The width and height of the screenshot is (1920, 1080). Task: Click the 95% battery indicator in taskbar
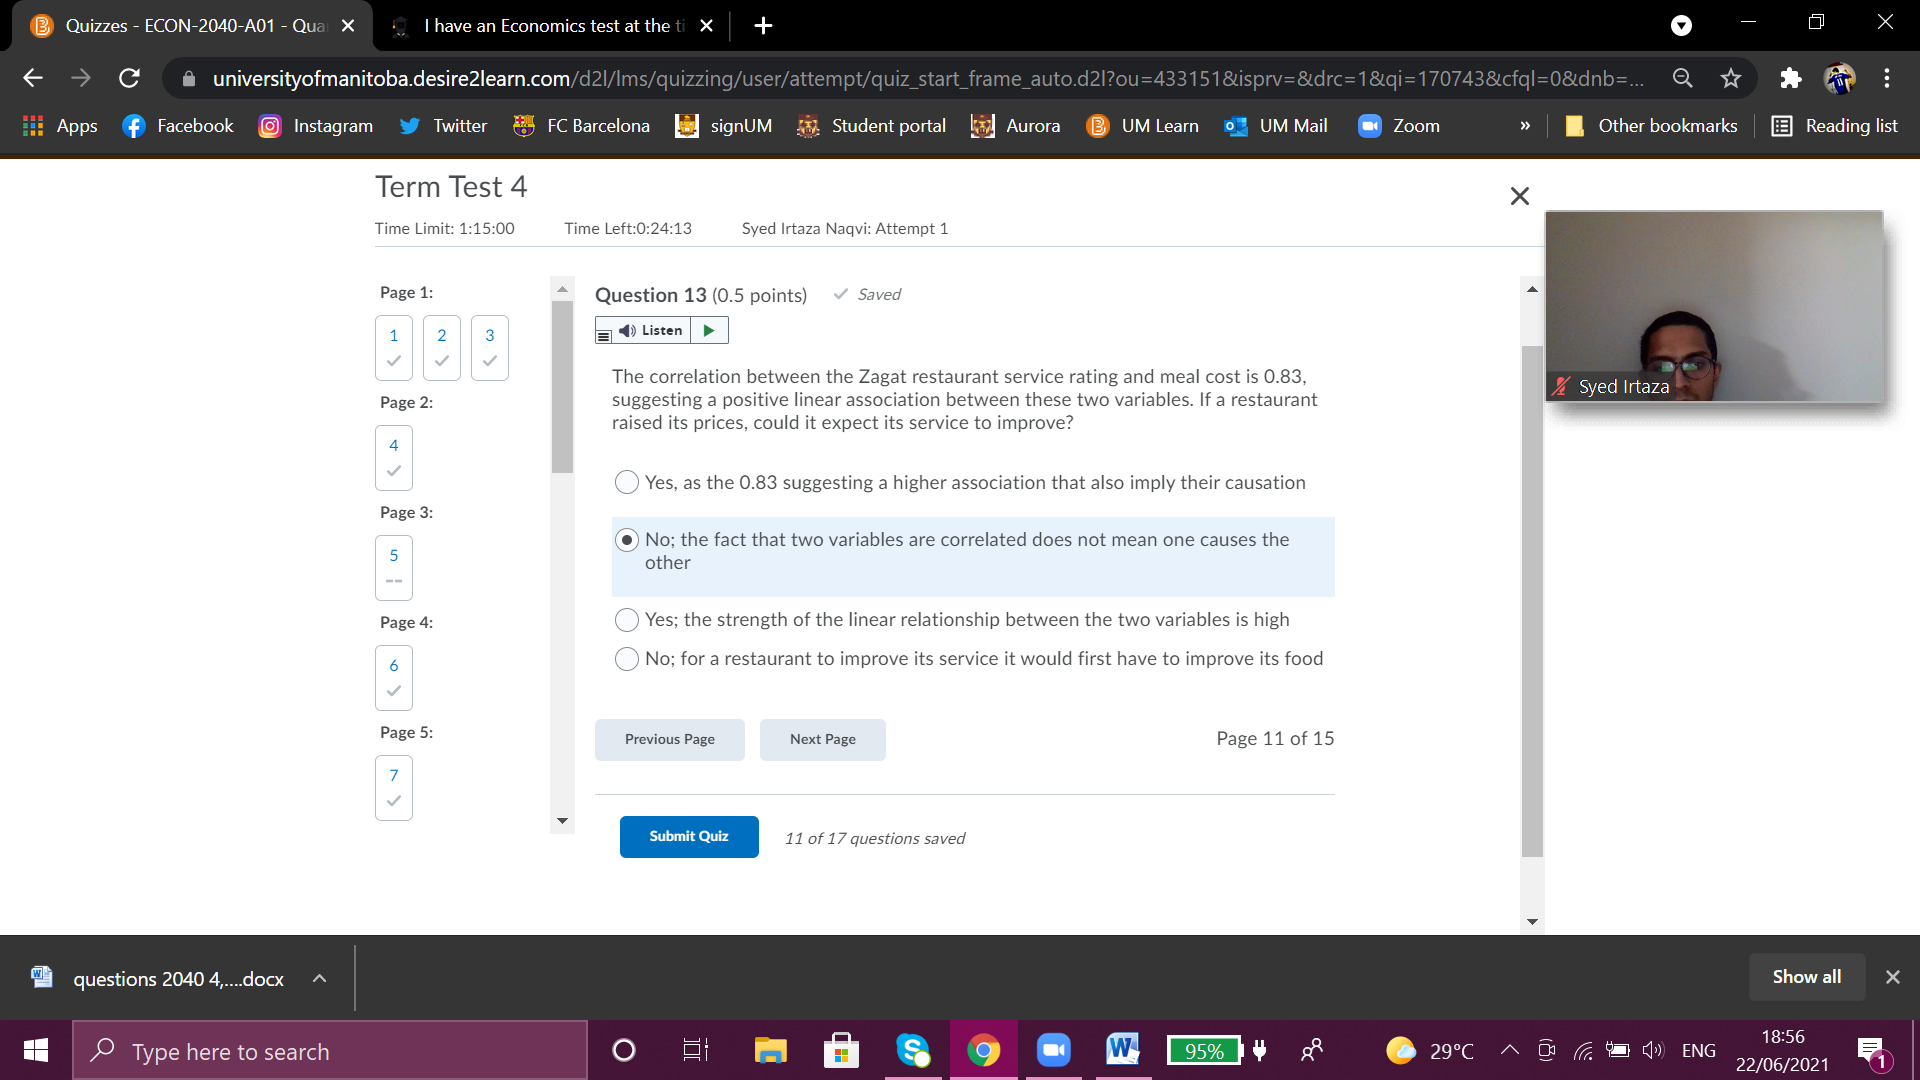[x=1204, y=1050]
